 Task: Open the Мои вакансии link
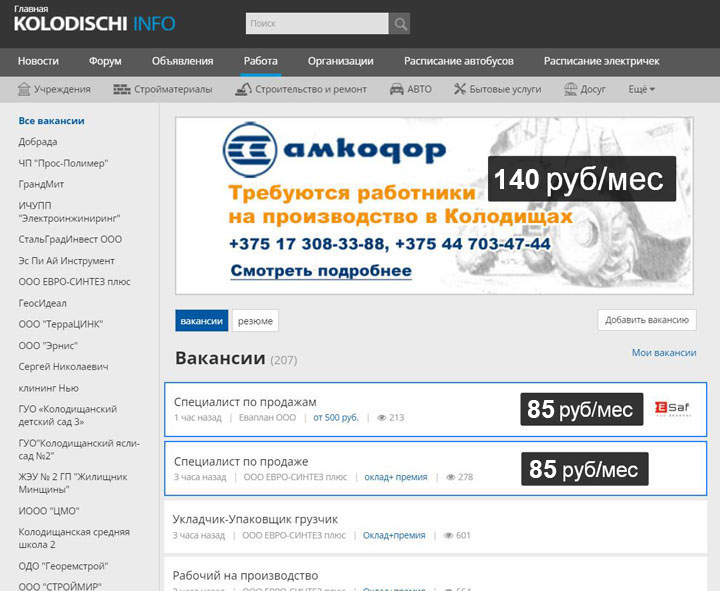point(664,353)
